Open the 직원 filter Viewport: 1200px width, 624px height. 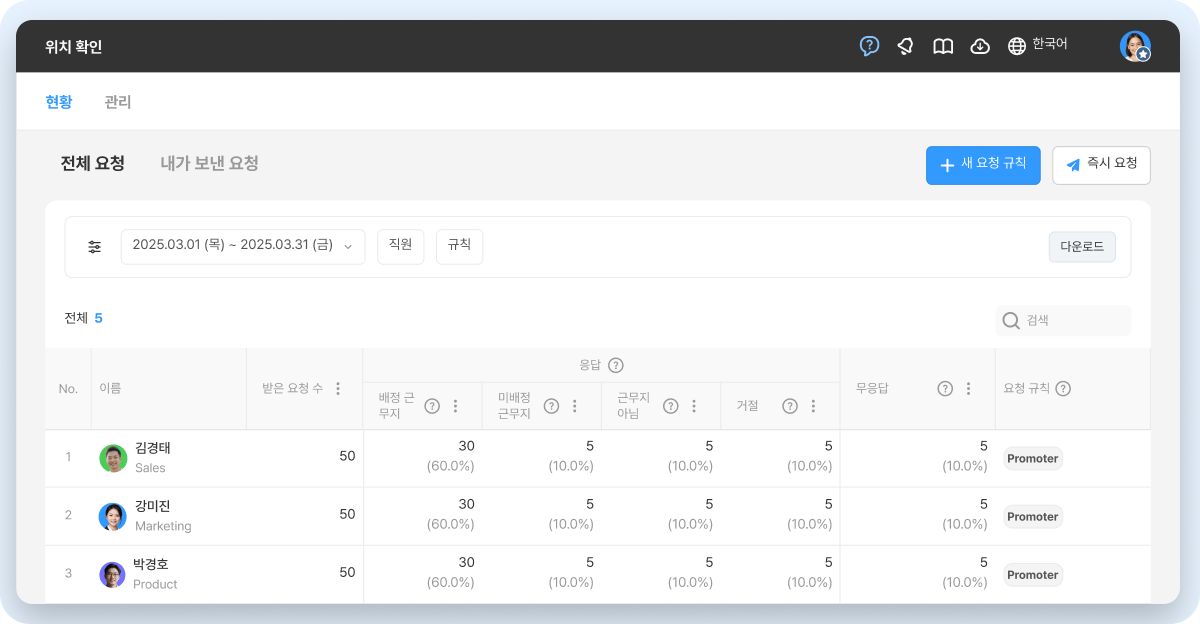400,246
